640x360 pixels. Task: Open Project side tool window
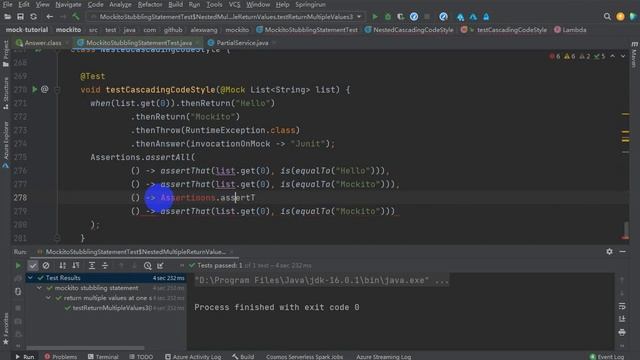tap(5, 53)
